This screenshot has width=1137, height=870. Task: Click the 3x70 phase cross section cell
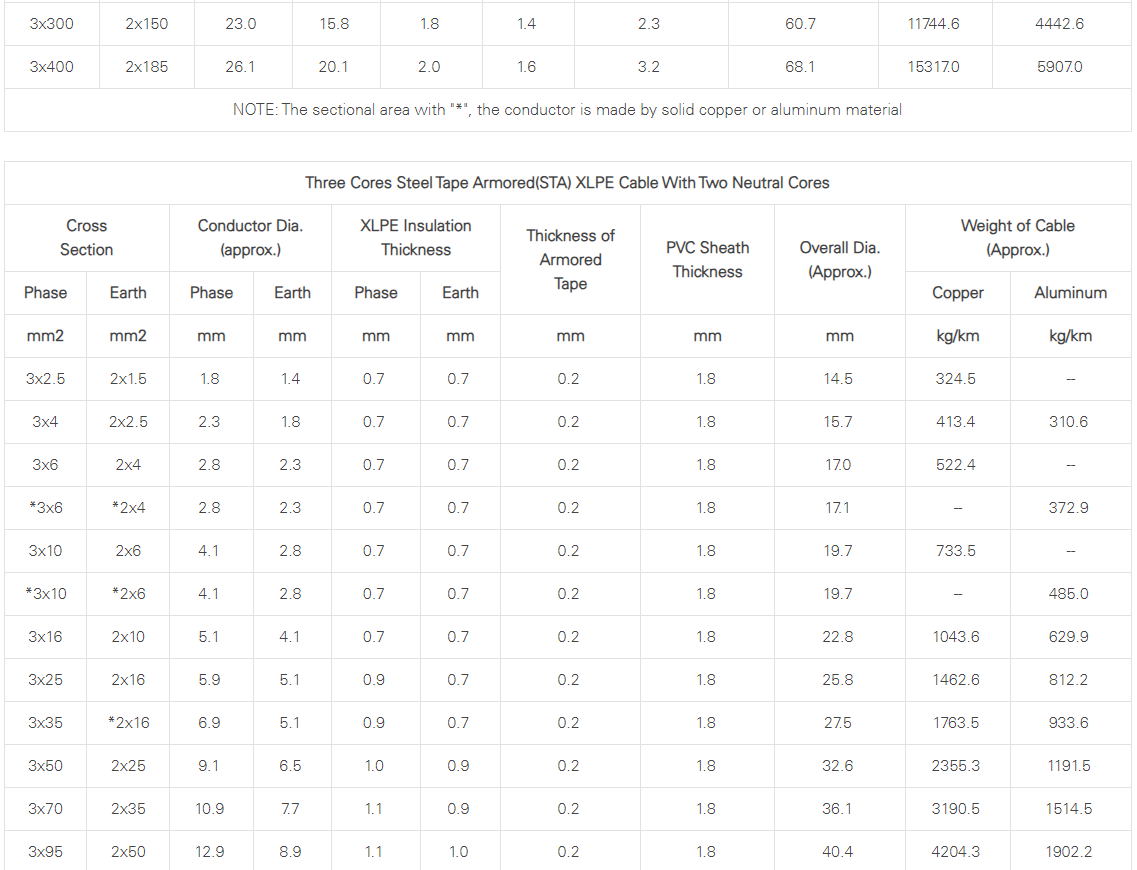point(45,809)
